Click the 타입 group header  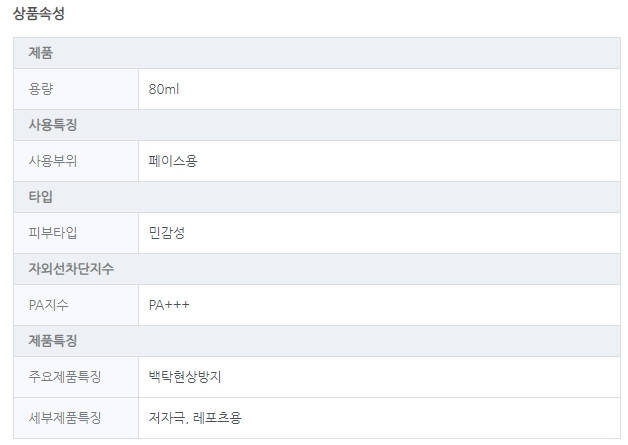click(41, 197)
